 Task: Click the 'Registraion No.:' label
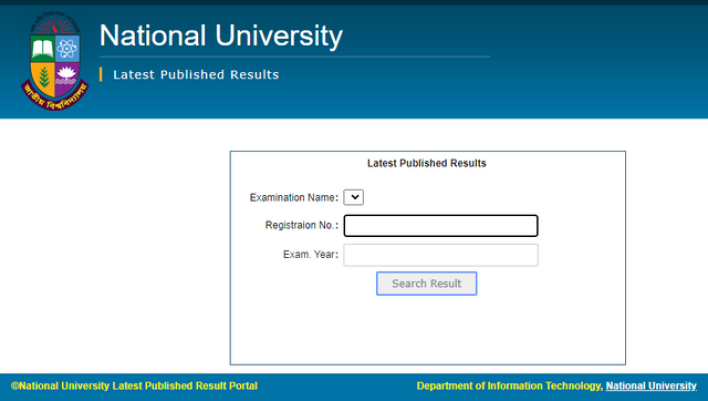[x=302, y=225]
